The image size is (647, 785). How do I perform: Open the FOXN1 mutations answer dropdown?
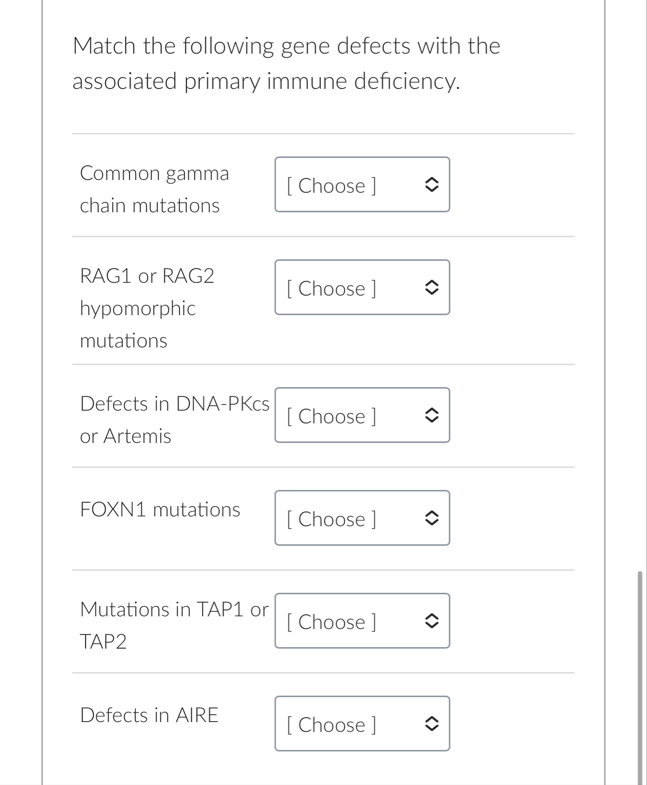coord(361,519)
